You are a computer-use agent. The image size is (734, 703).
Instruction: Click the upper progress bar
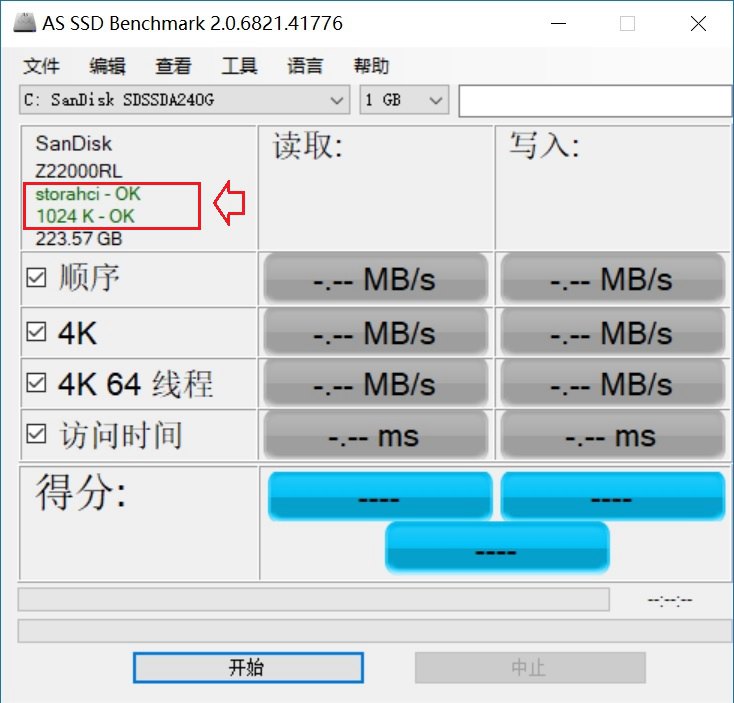(x=313, y=599)
